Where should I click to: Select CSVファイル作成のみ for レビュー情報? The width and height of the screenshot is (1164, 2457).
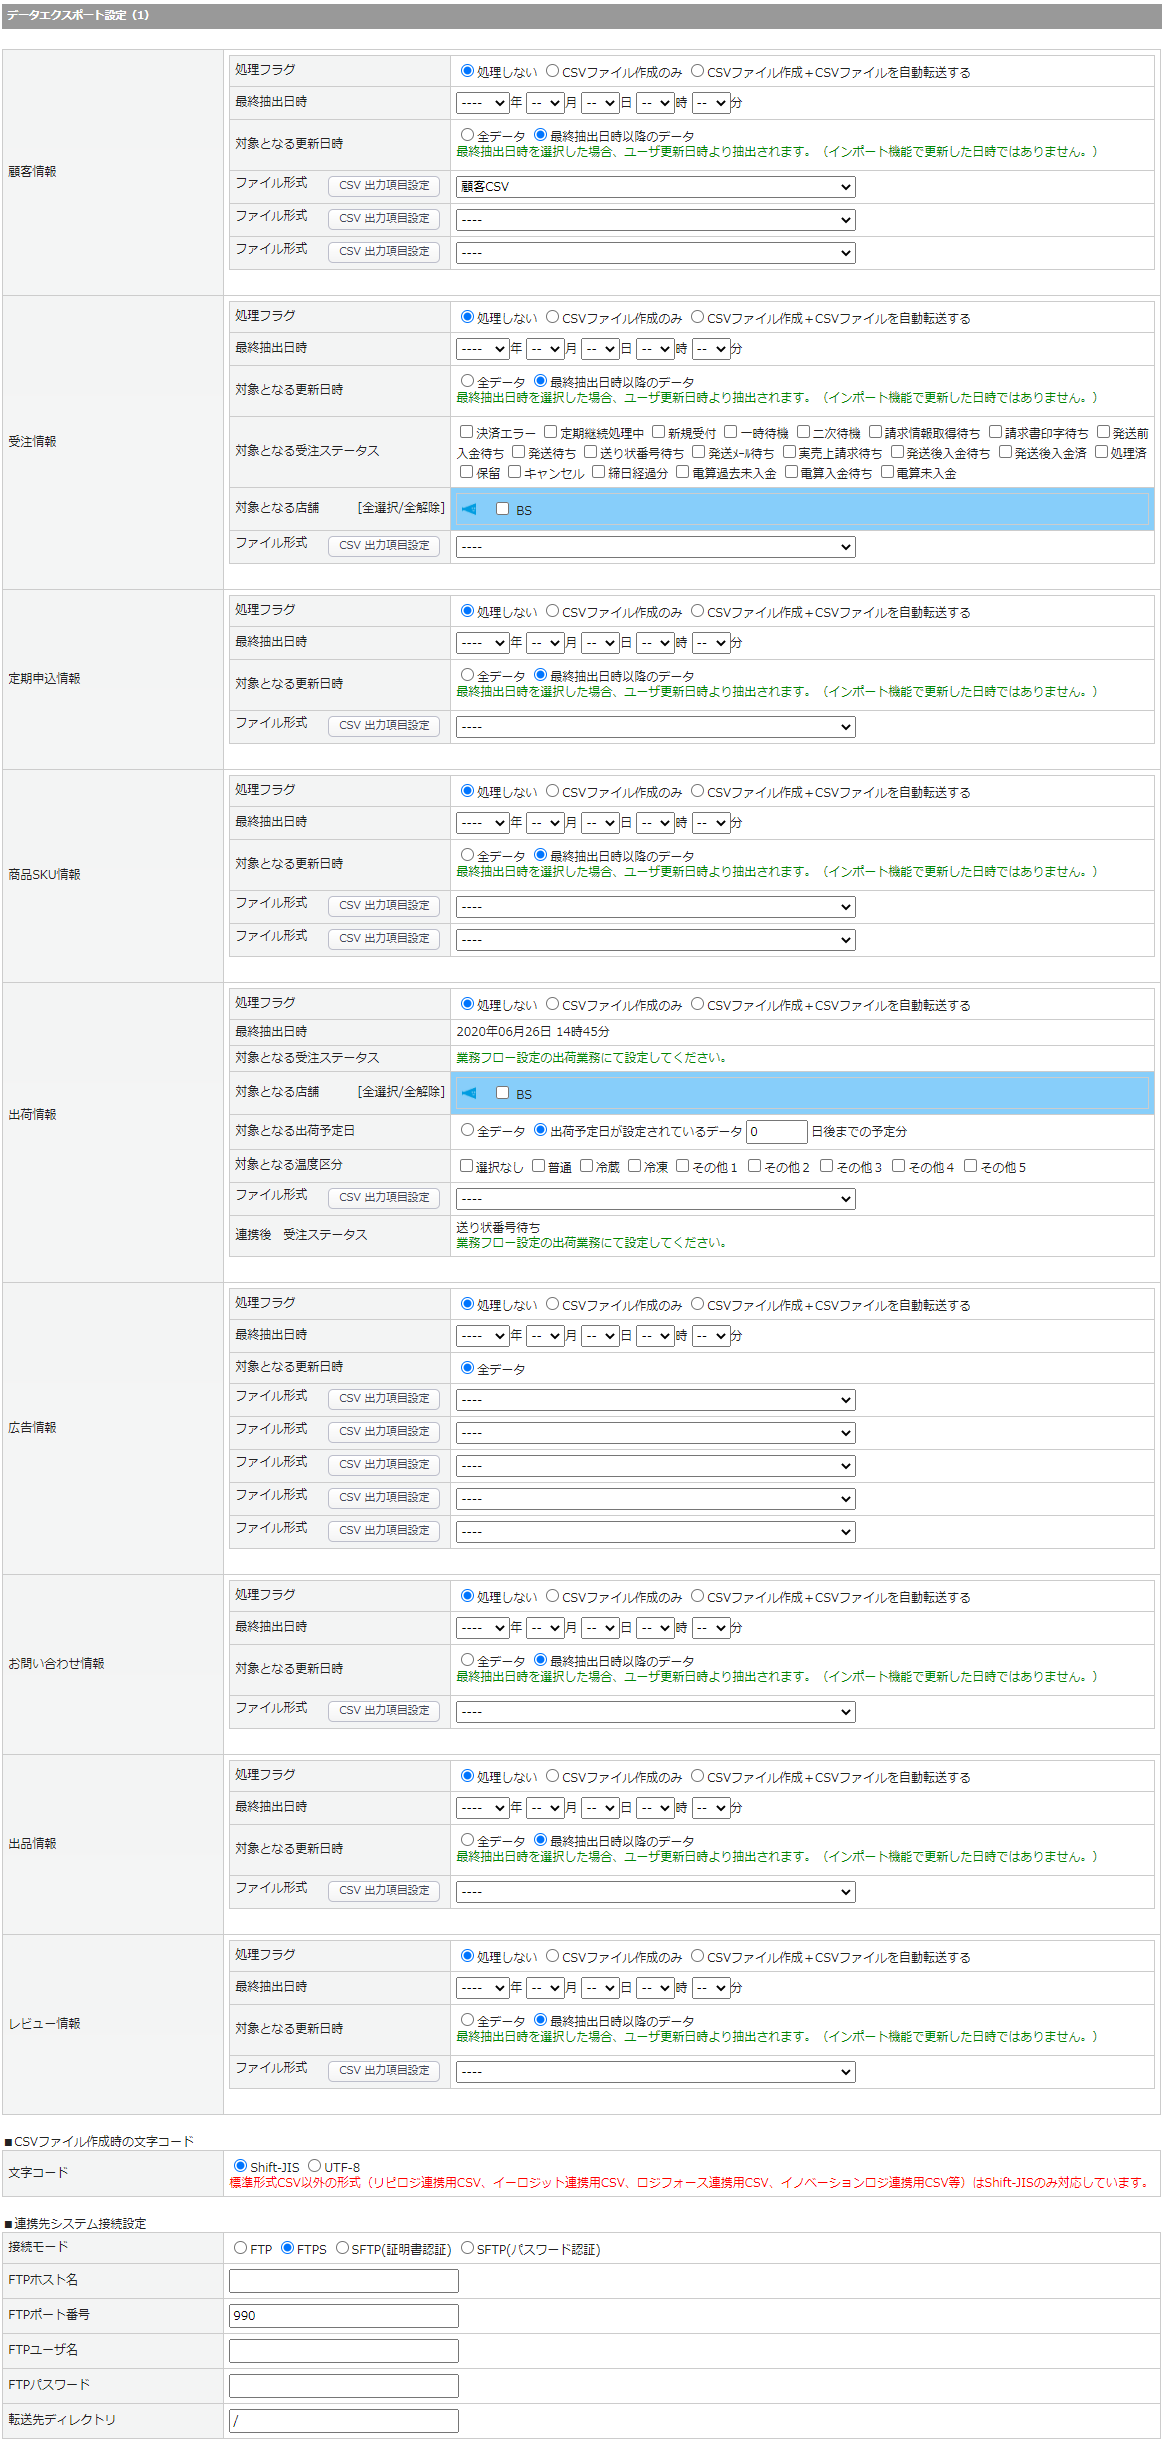552,1956
